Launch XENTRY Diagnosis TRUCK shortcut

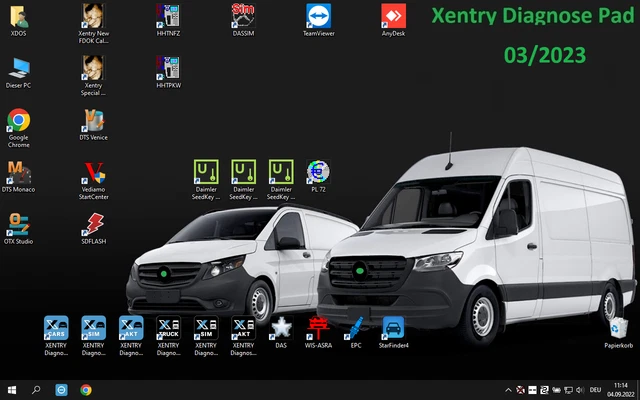(x=168, y=336)
